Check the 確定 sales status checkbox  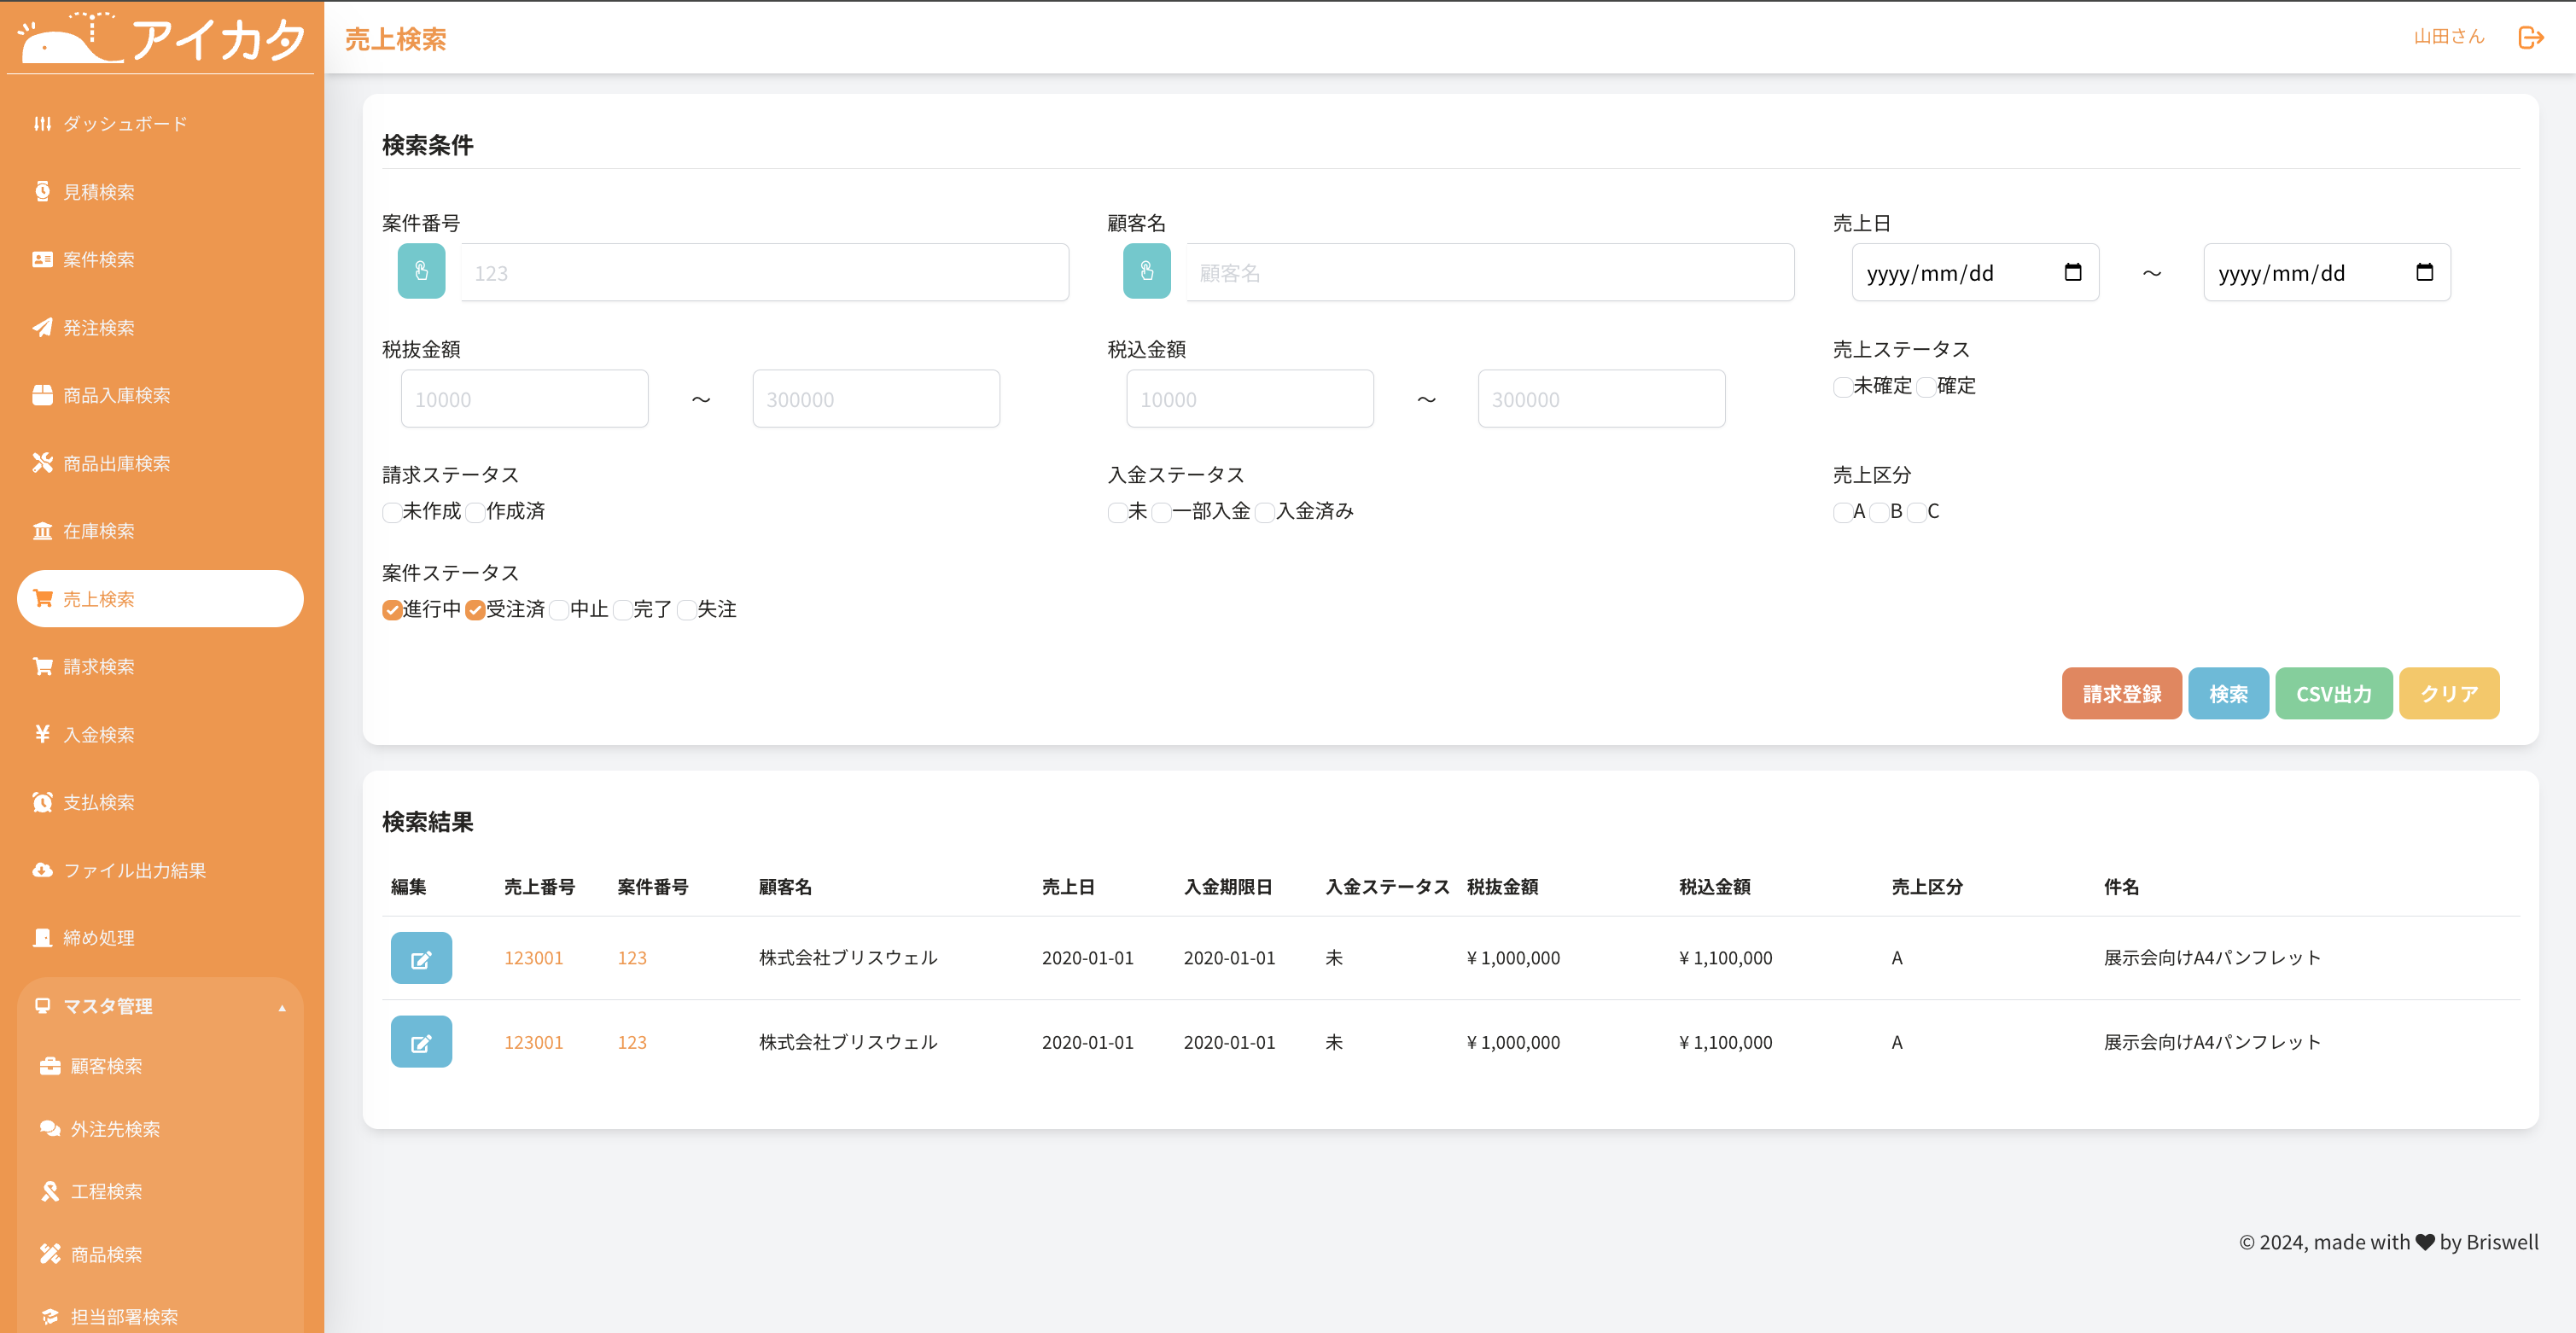(1926, 387)
